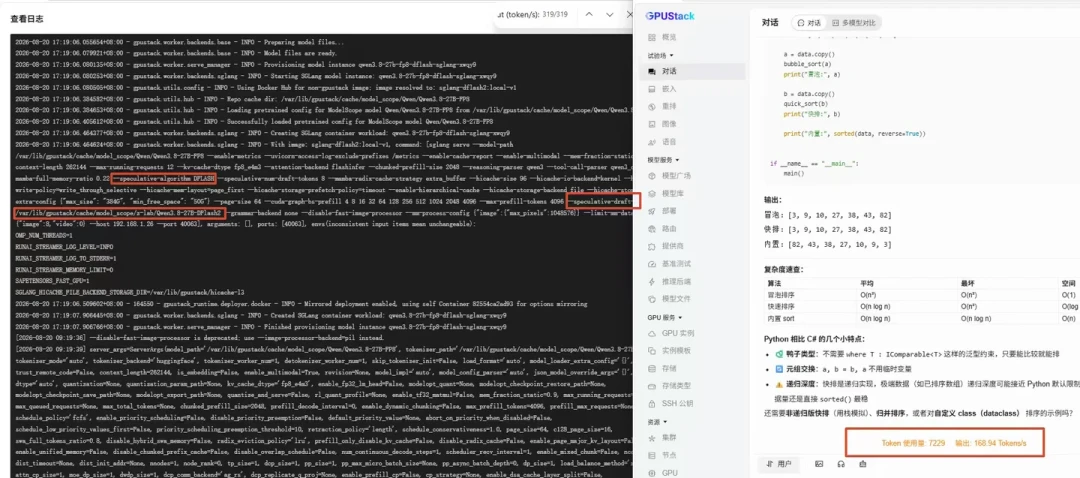Collapse the 试验场 sidebar group
The width and height of the screenshot is (1080, 478).
pyautogui.click(x=661, y=55)
